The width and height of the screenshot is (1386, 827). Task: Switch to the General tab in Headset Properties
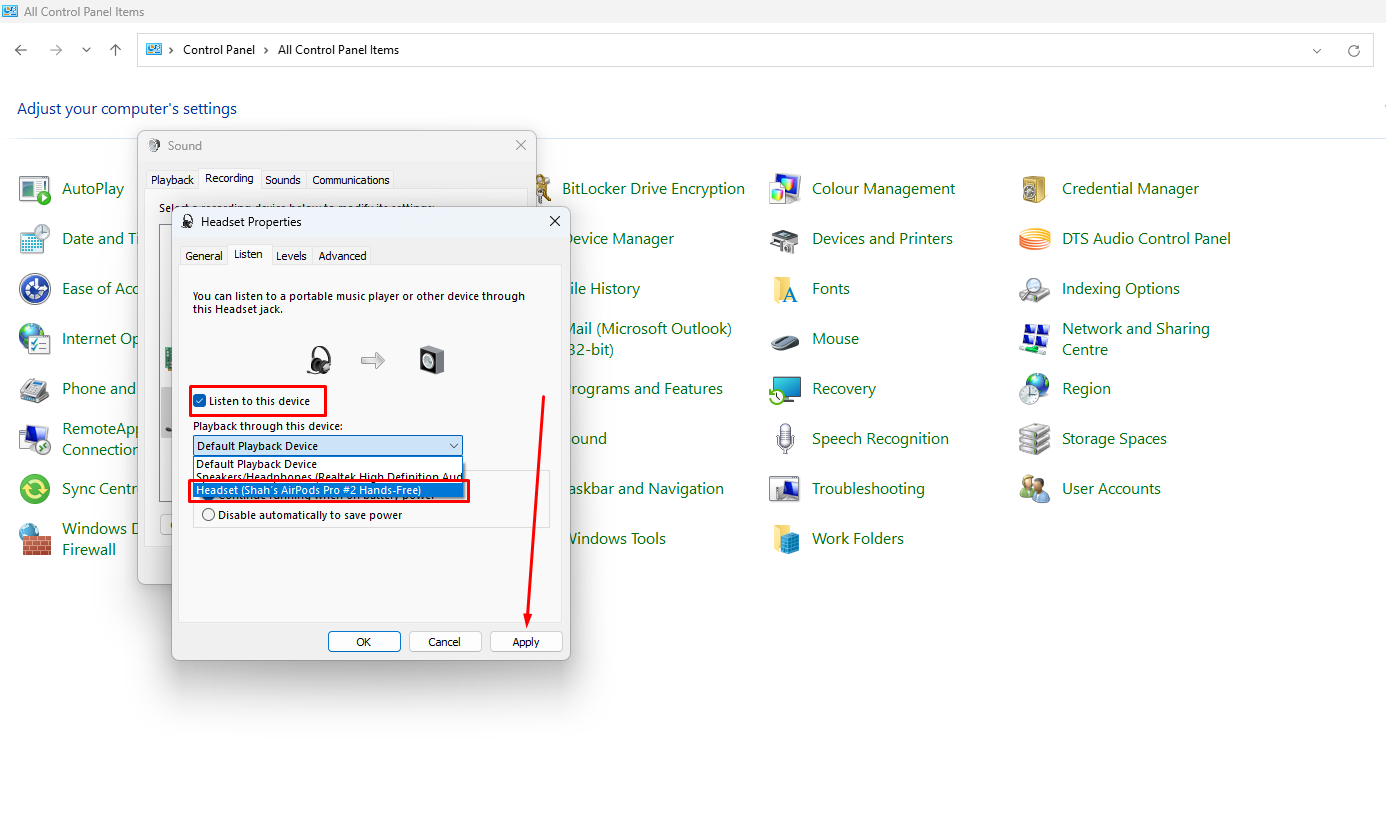pyautogui.click(x=204, y=256)
